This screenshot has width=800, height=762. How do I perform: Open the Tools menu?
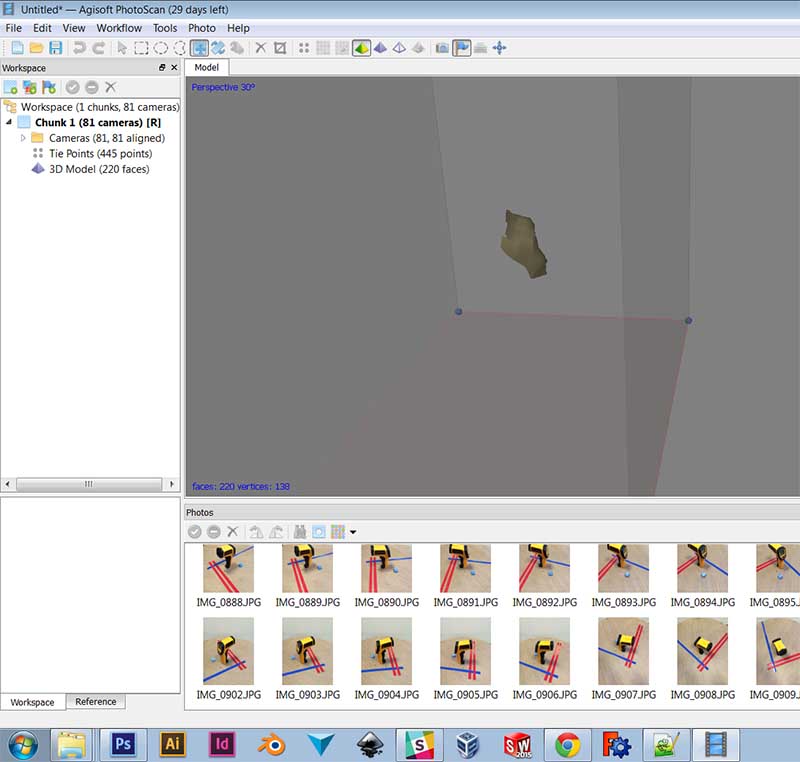(165, 28)
